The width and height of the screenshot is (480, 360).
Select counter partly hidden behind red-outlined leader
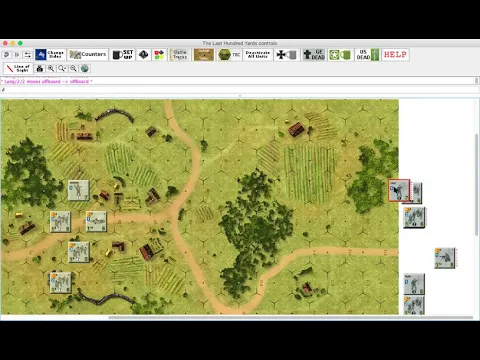(416, 193)
